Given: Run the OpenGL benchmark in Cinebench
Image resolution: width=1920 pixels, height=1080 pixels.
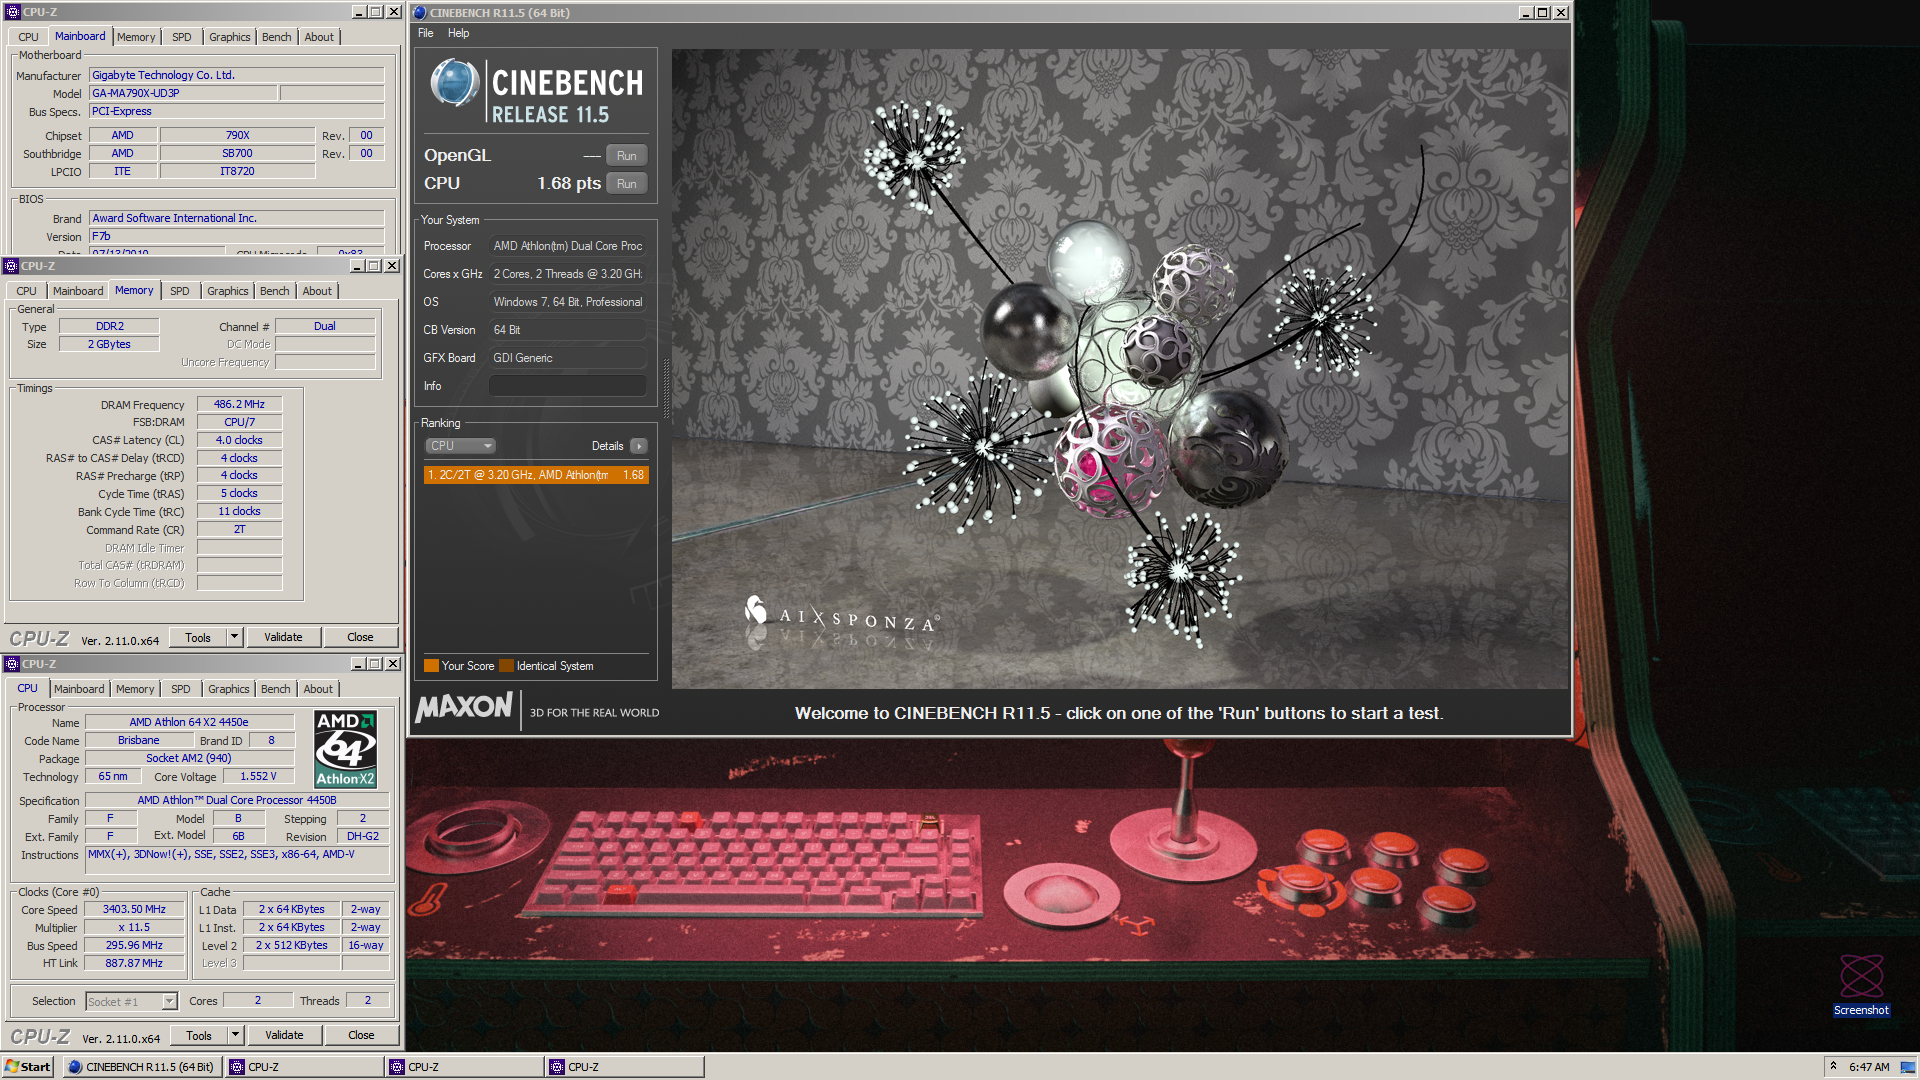Looking at the screenshot, I should pyautogui.click(x=627, y=156).
